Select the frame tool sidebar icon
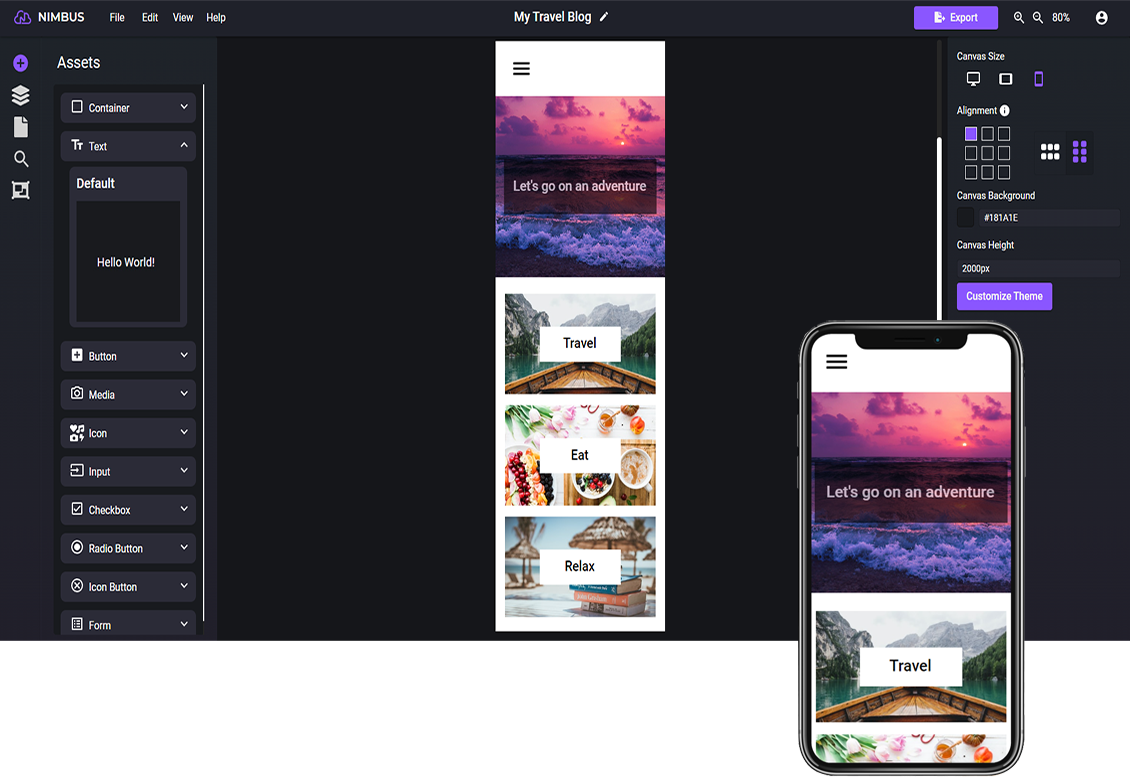 (x=21, y=190)
